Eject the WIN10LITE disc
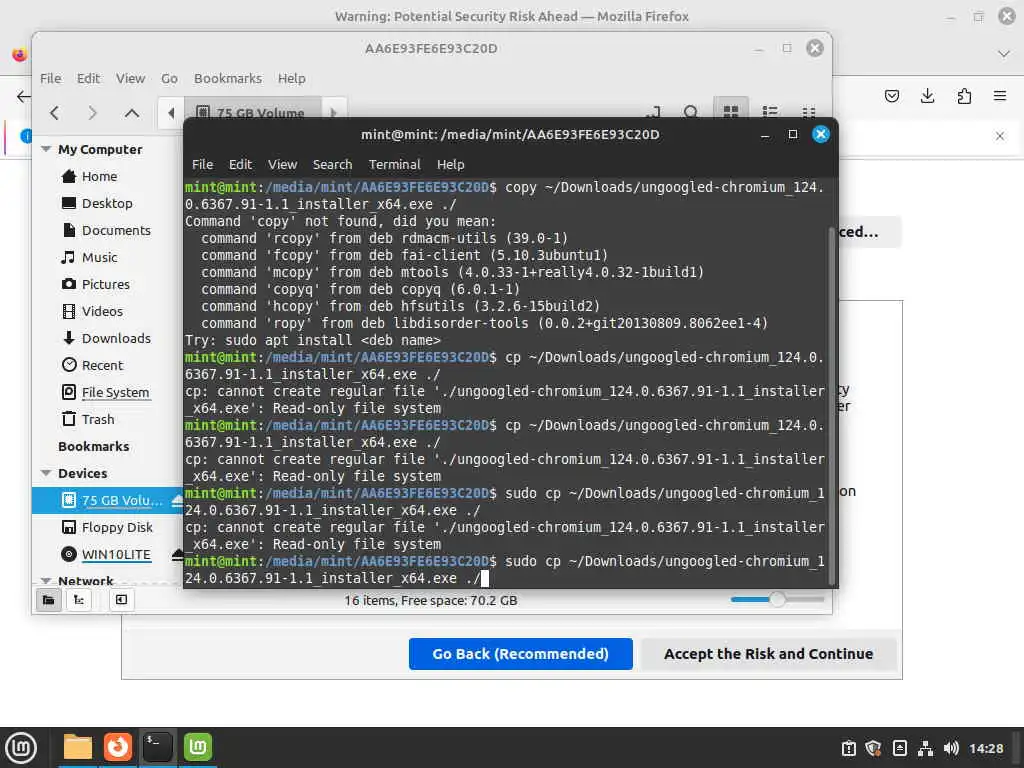 tap(177, 554)
